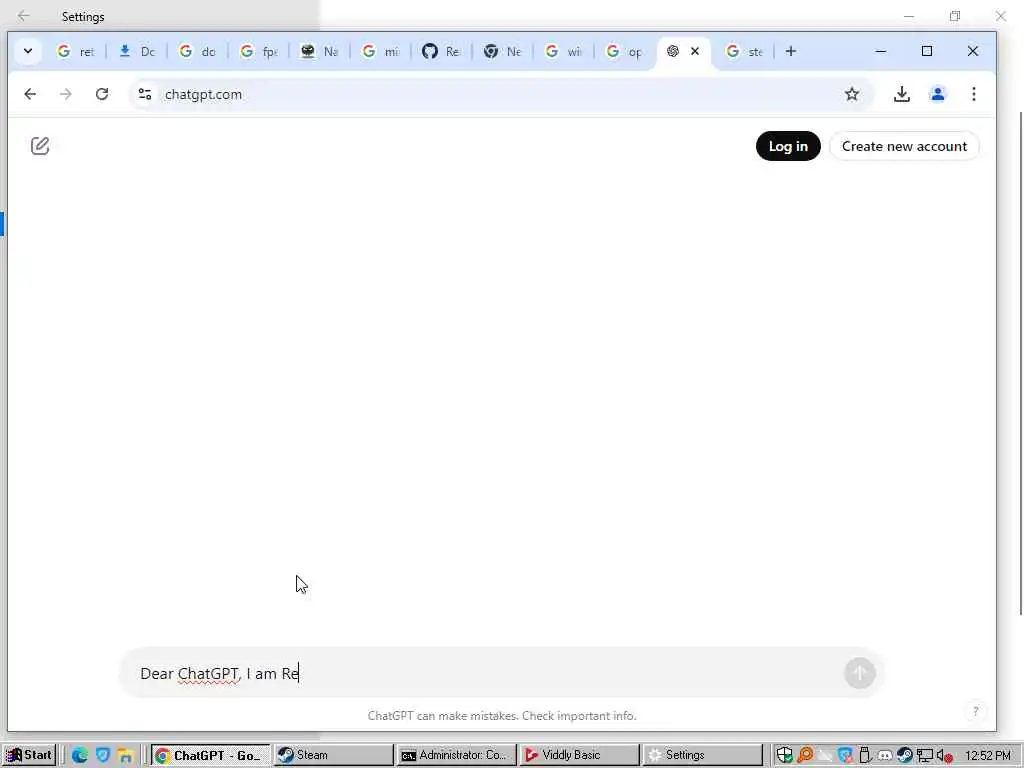The image size is (1024, 768).
Task: Switch to the 'Dc' download tab
Action: tap(136, 51)
